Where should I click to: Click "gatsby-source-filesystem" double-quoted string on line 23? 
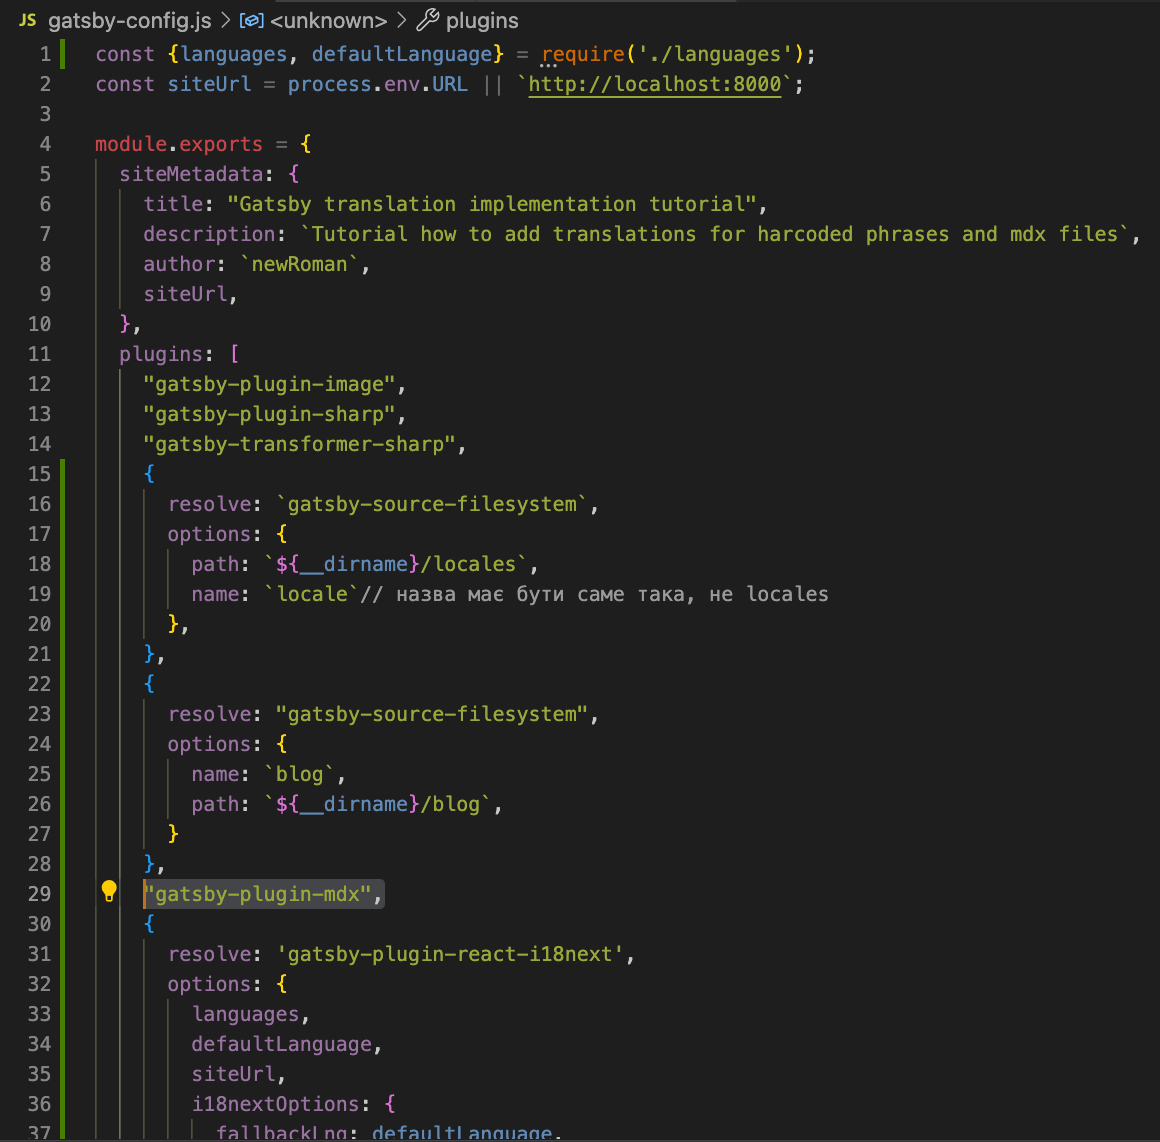[432, 714]
